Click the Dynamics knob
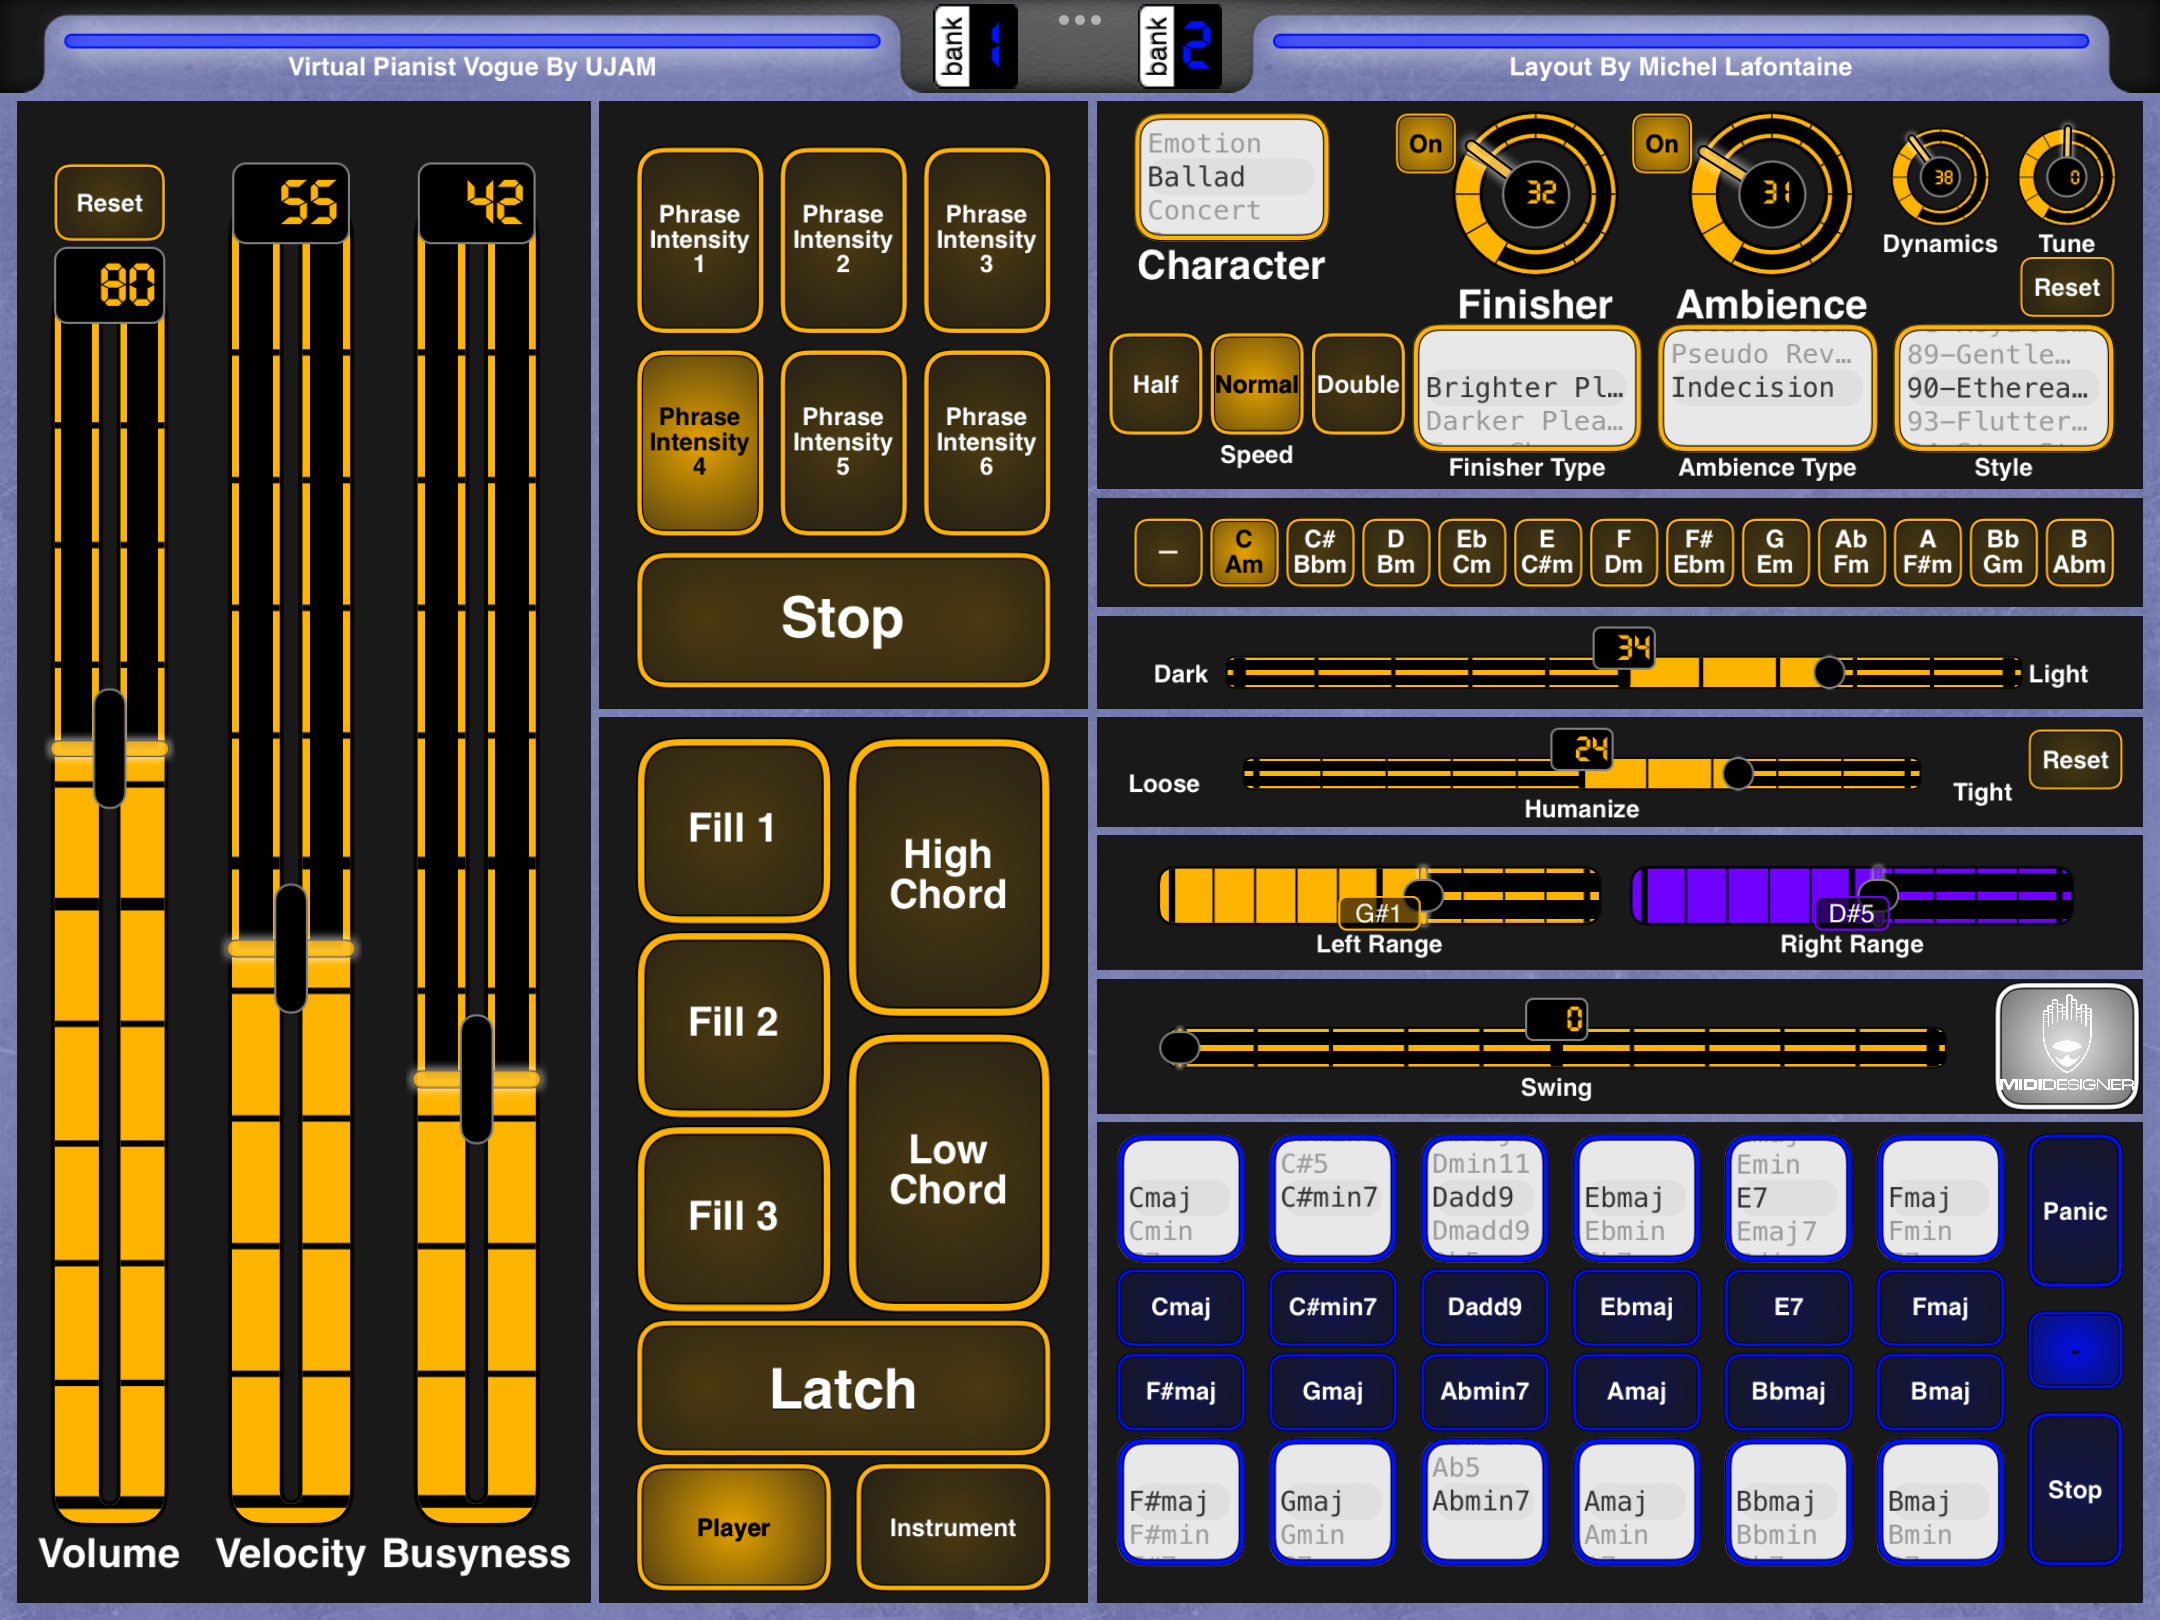This screenshot has width=2160, height=1620. click(1940, 178)
